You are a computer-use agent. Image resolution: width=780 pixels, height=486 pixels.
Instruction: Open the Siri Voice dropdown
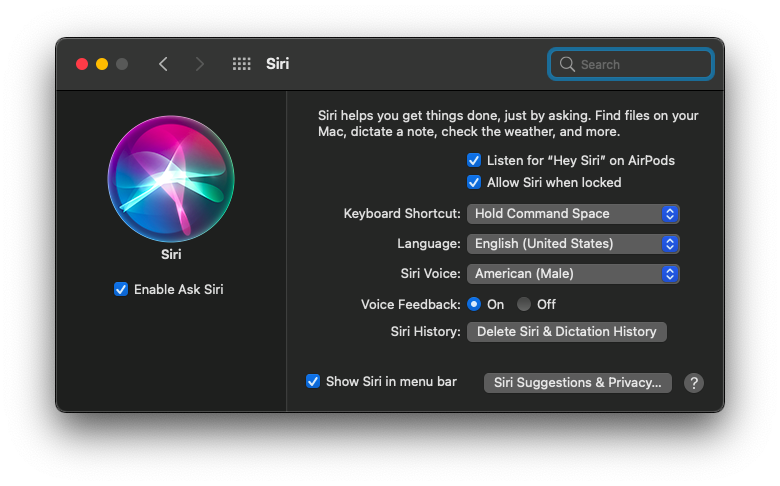pyautogui.click(x=573, y=273)
